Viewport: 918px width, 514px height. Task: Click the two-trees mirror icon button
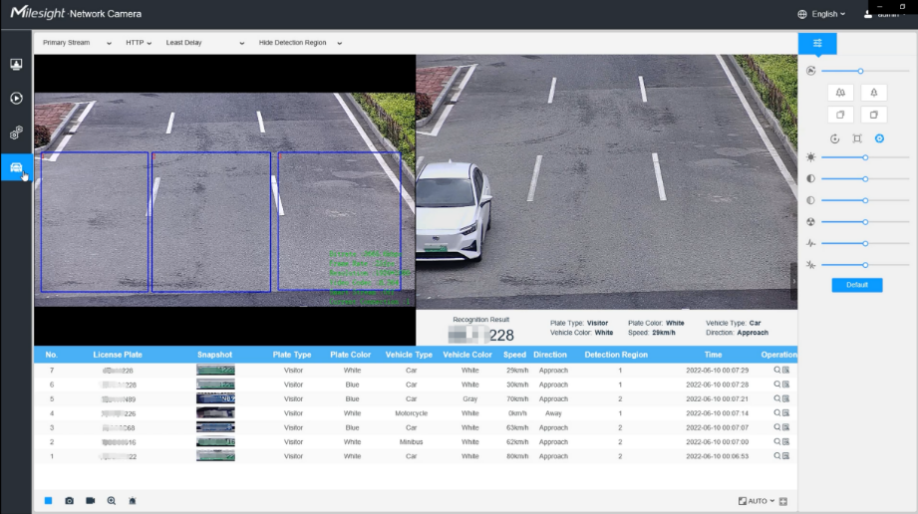point(840,92)
